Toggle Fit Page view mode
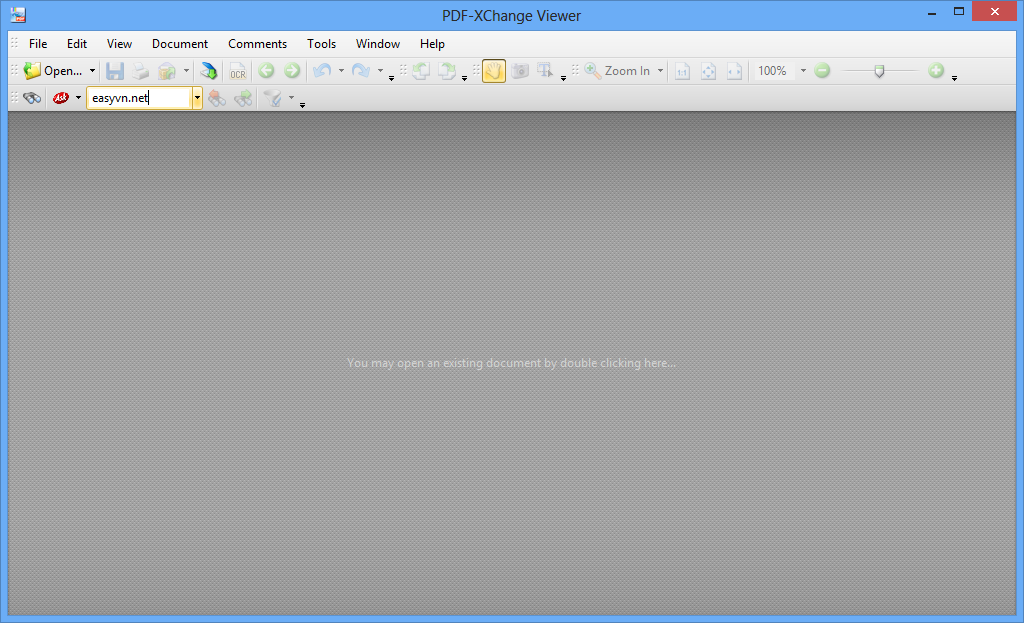The image size is (1024, 623). [708, 70]
